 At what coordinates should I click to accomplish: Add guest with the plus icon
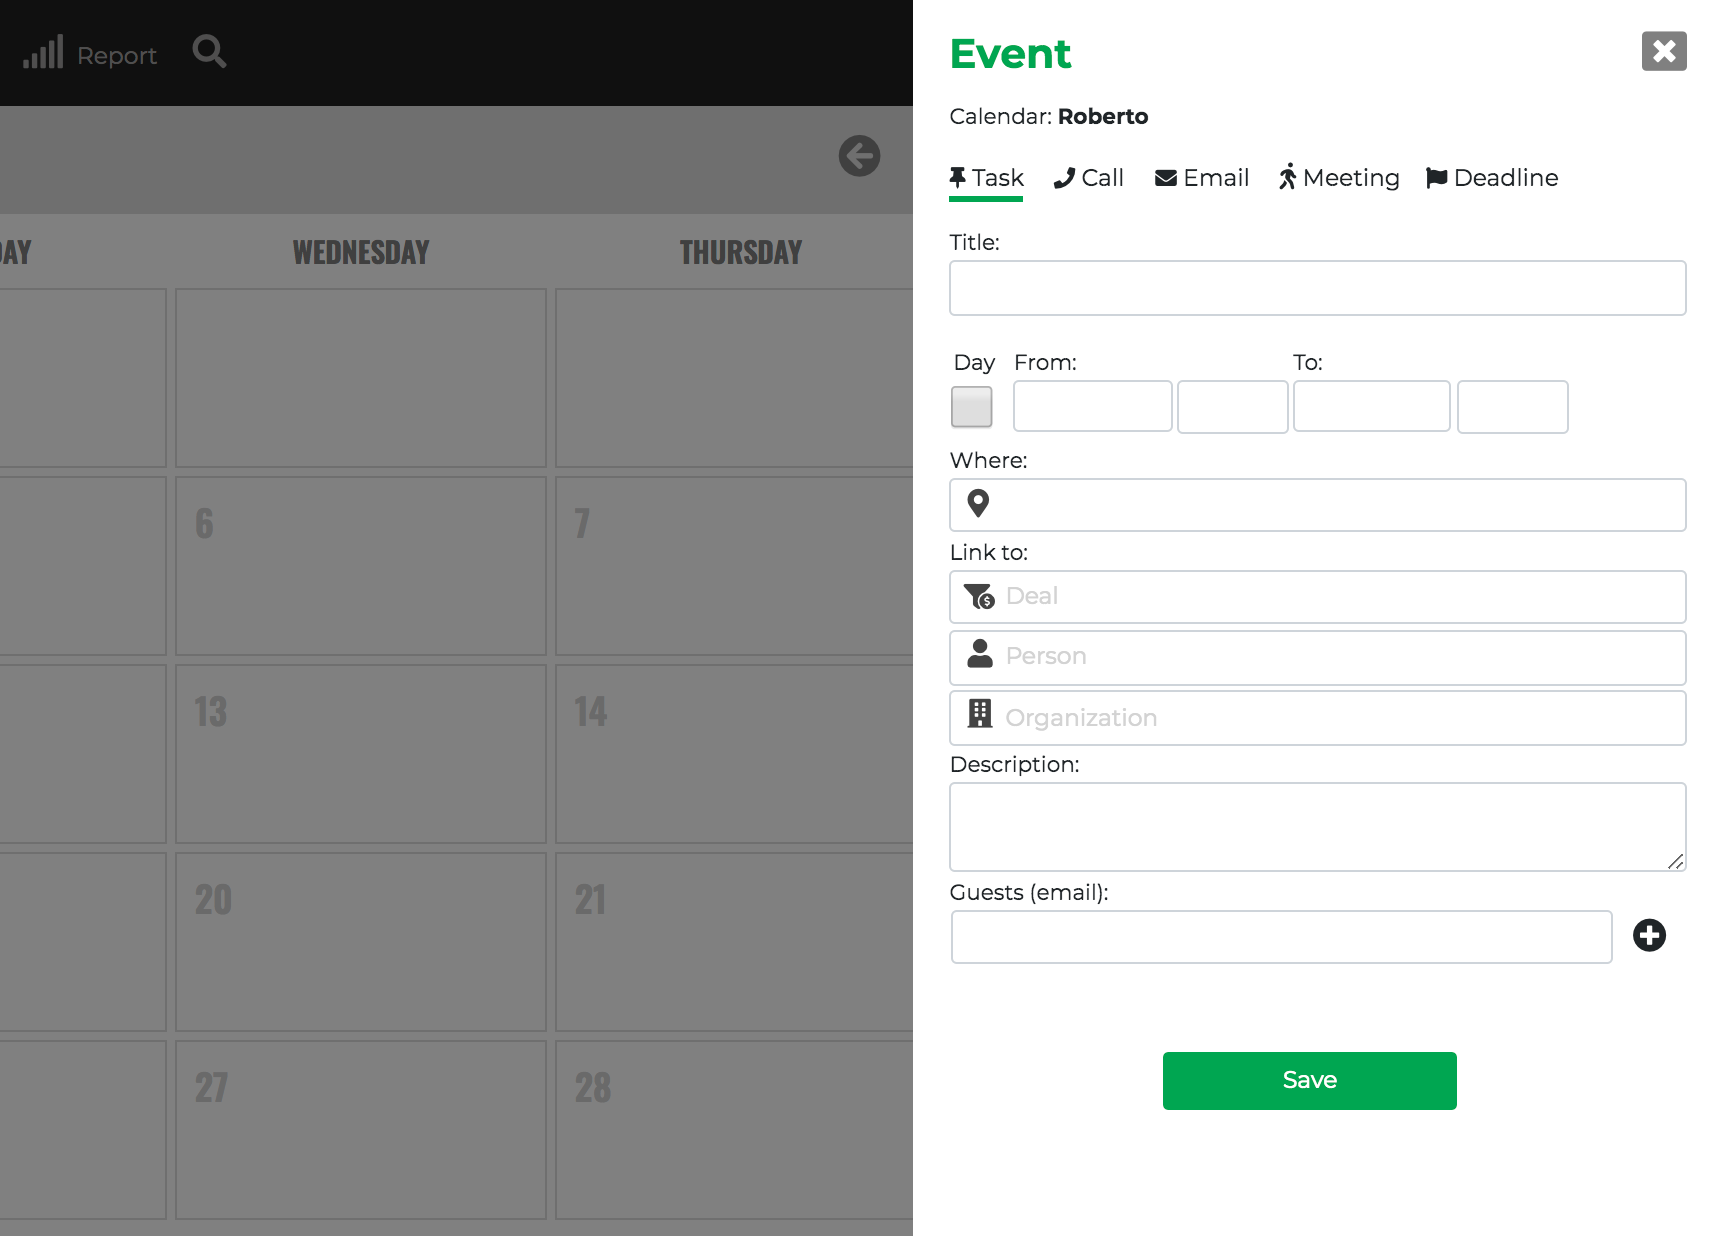click(1649, 936)
